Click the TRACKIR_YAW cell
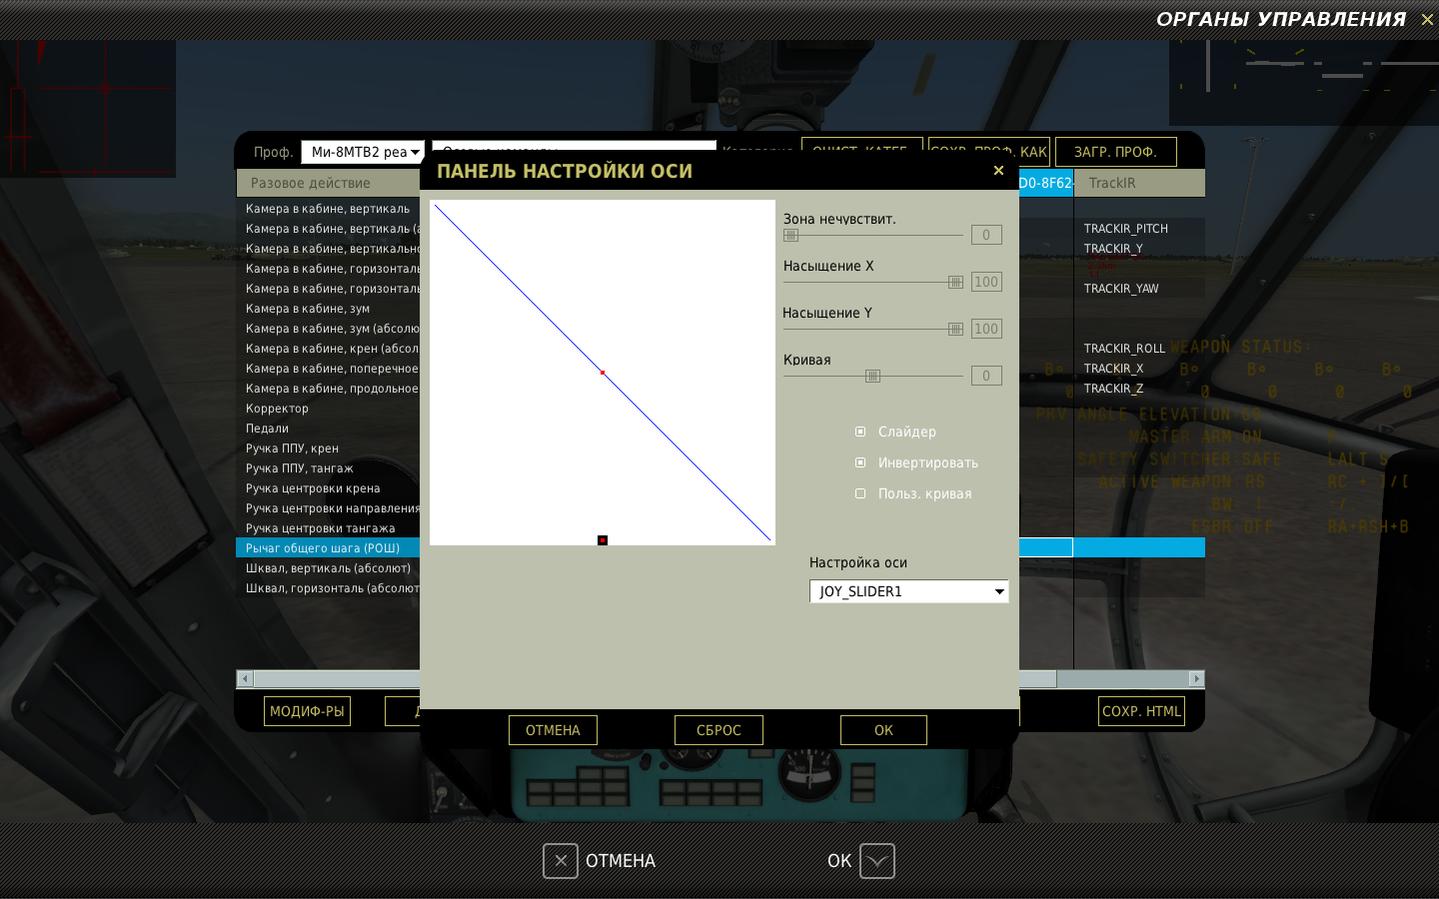Image resolution: width=1439 pixels, height=899 pixels. point(1139,288)
